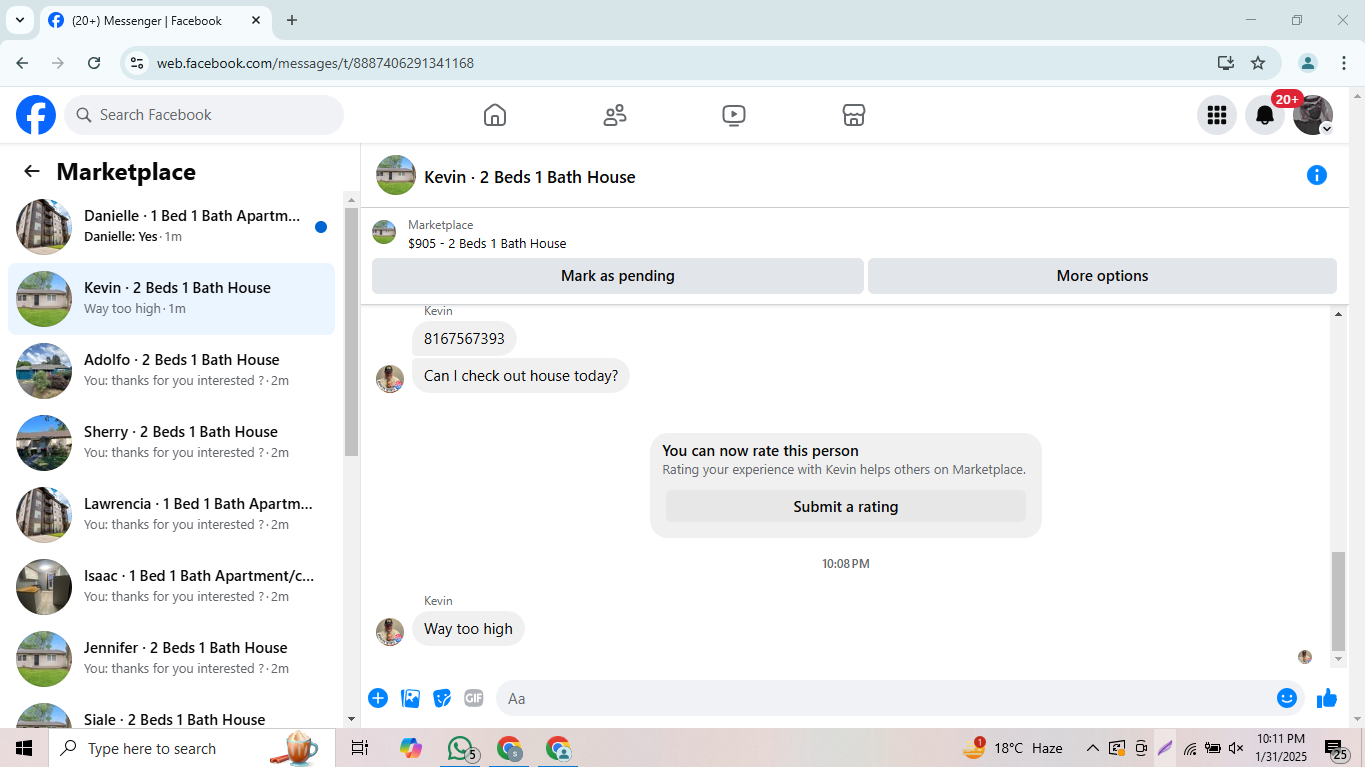Click the Wi-Fi network icon in tray
1365x767 pixels.
pos(1190,748)
